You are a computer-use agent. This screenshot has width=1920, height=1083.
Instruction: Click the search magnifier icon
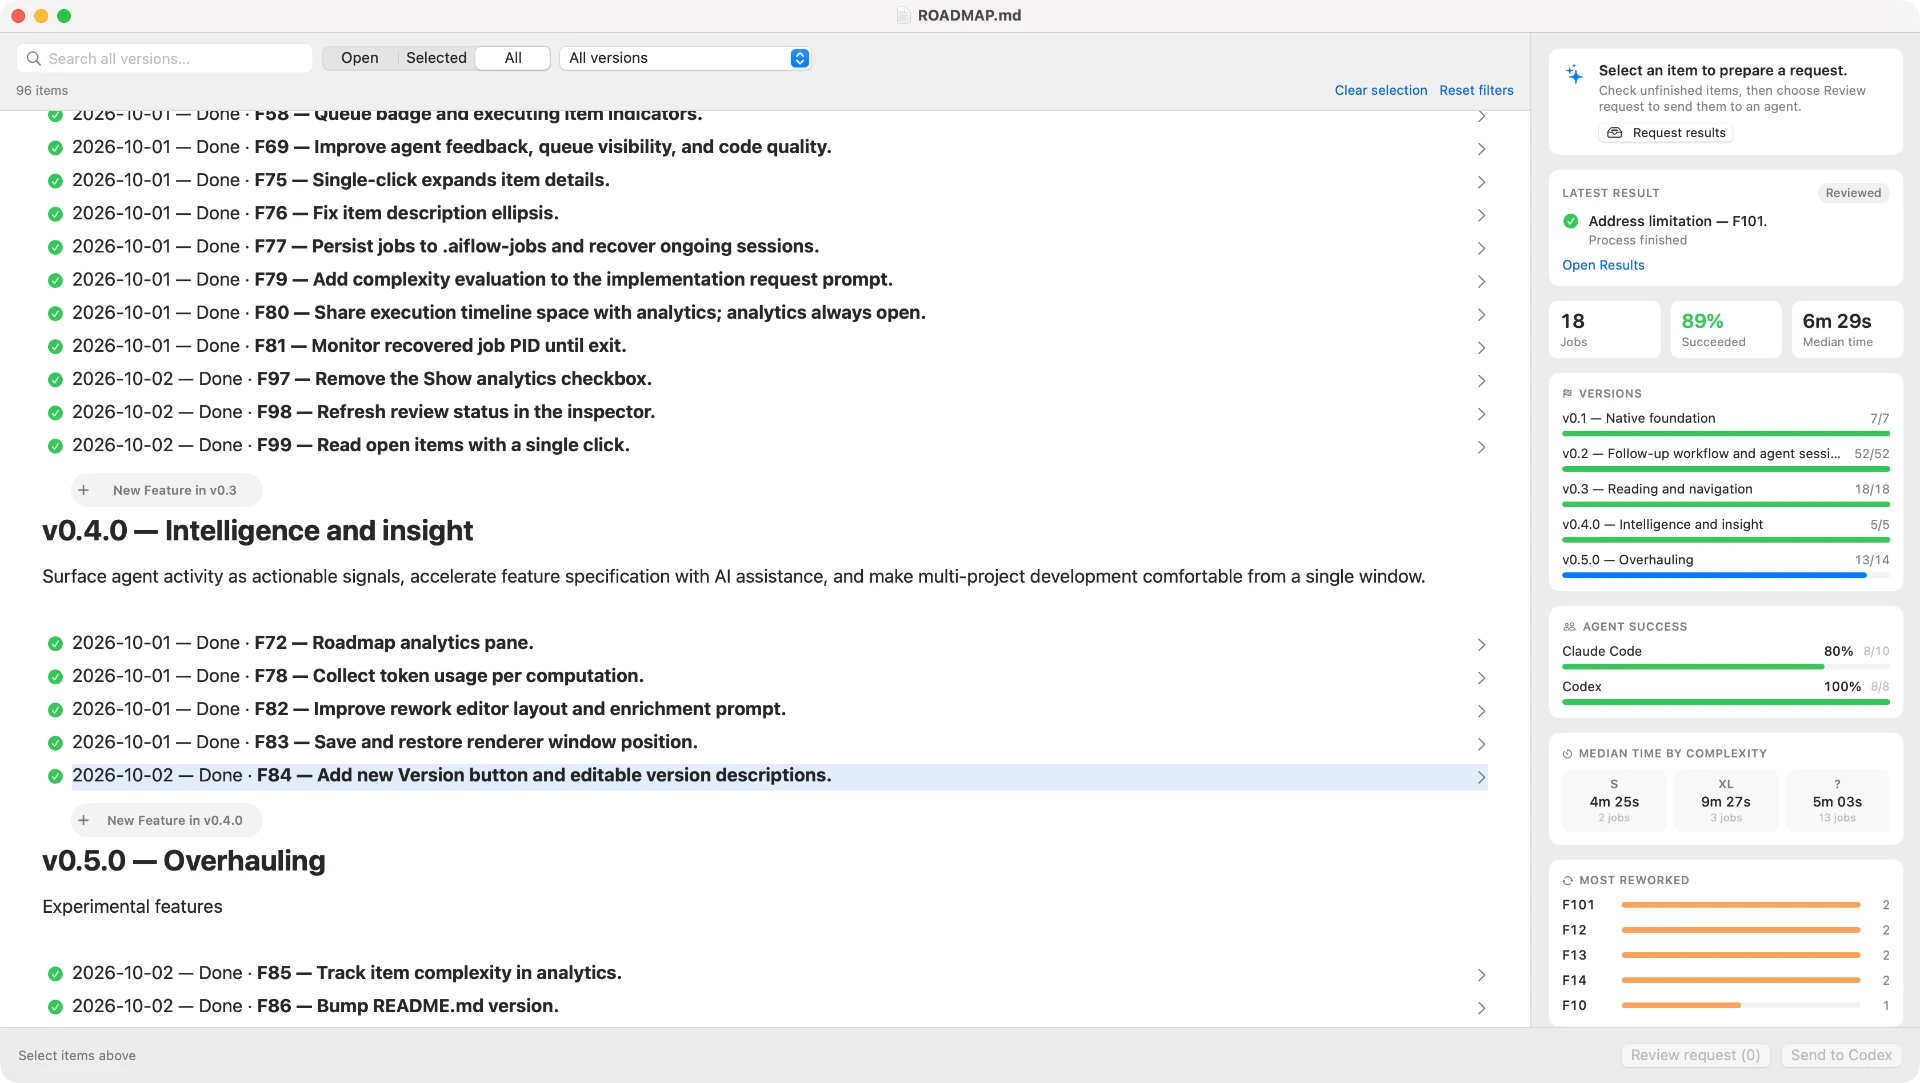coord(34,59)
